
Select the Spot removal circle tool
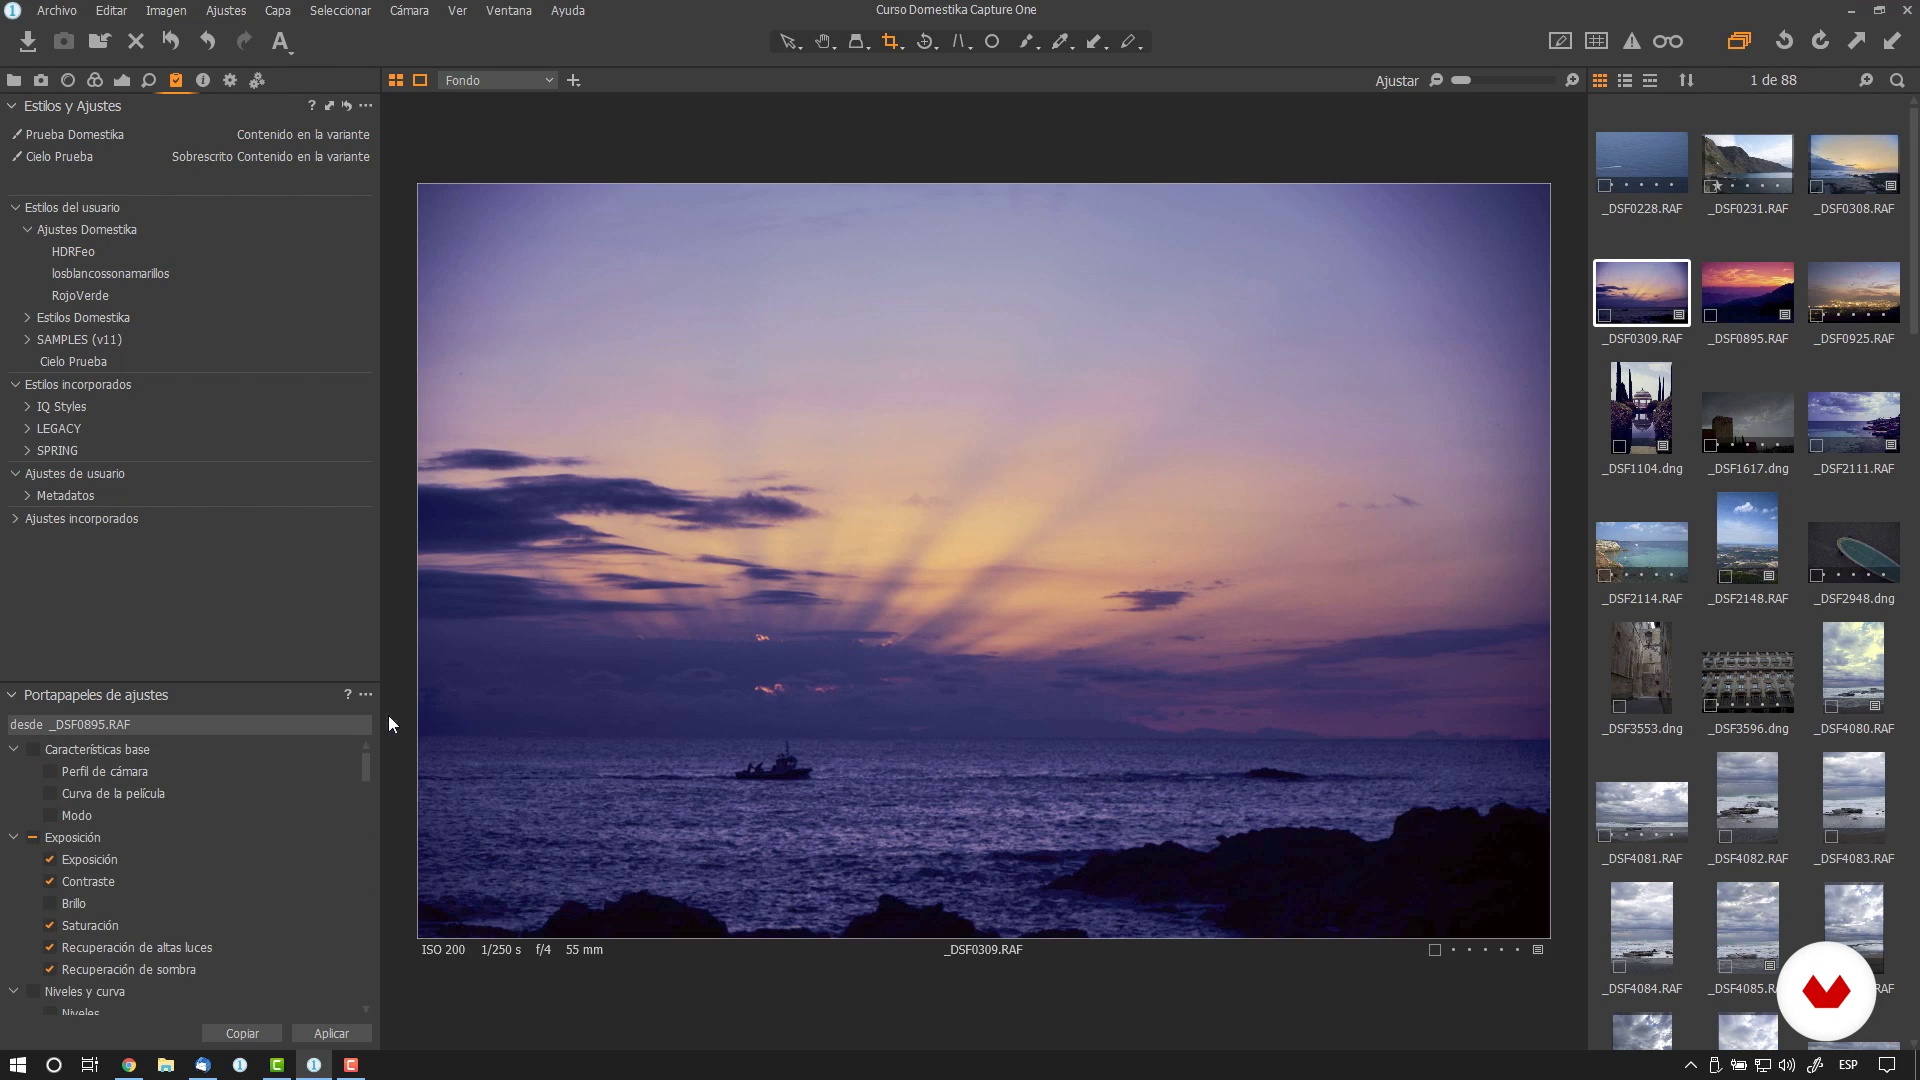(x=992, y=42)
